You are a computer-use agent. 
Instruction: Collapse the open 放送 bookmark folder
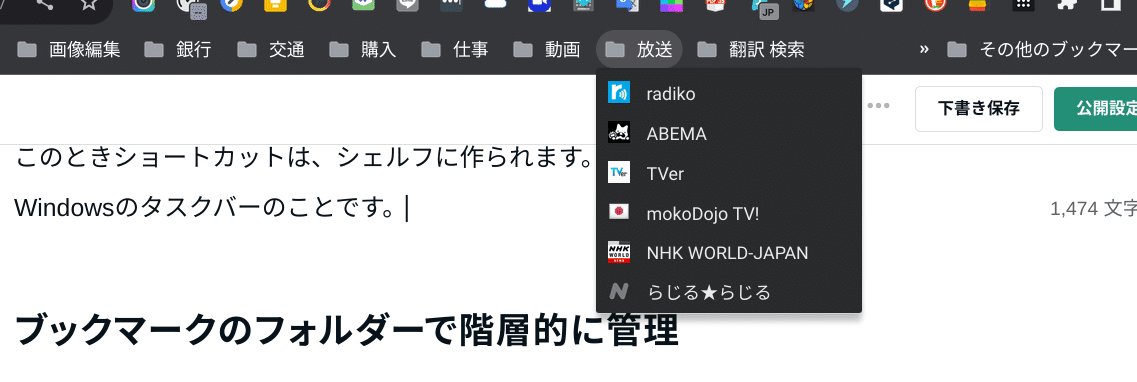(x=639, y=49)
